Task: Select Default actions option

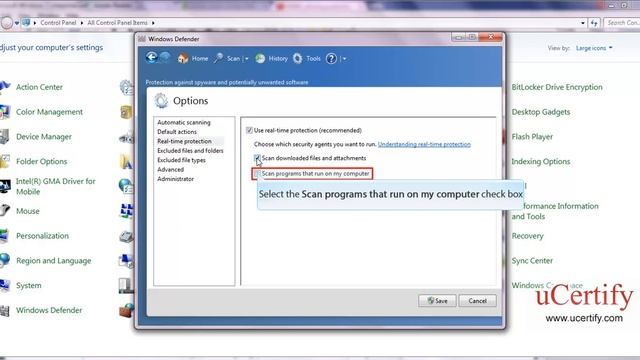Action: [x=177, y=132]
